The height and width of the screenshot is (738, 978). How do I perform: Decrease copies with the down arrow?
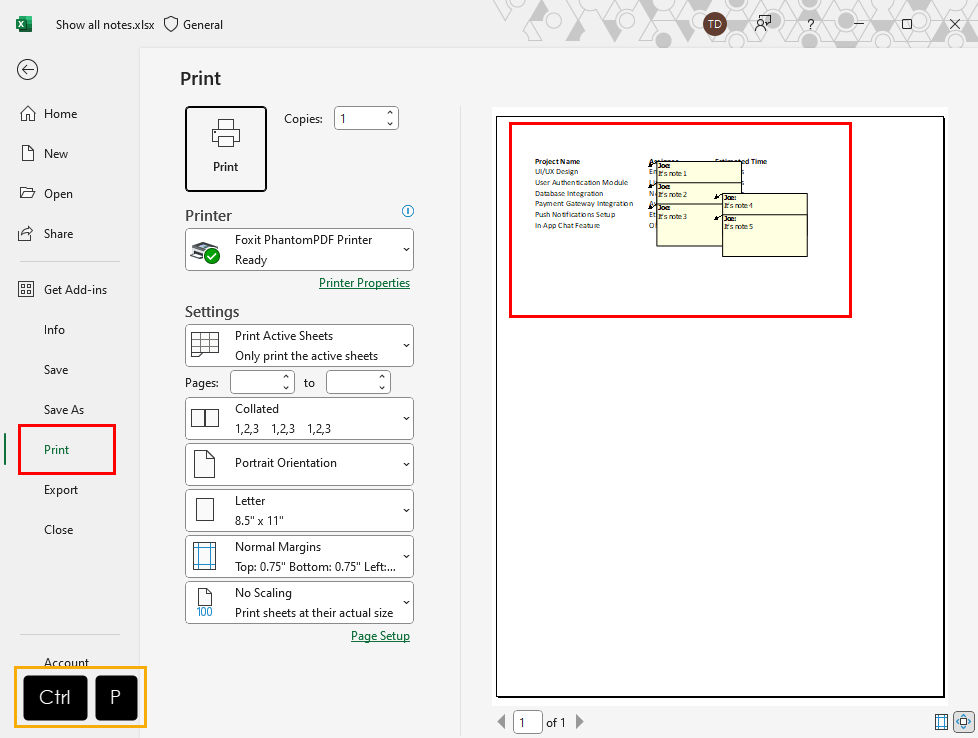click(390, 124)
